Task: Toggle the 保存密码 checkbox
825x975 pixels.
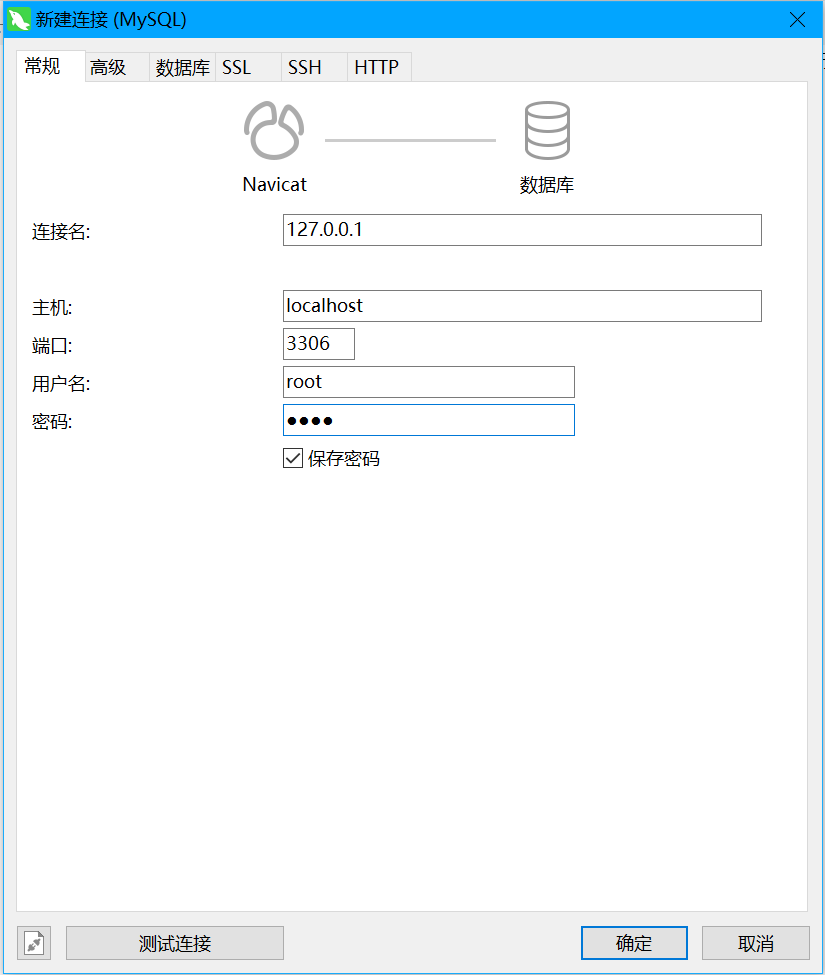Action: pyautogui.click(x=293, y=458)
